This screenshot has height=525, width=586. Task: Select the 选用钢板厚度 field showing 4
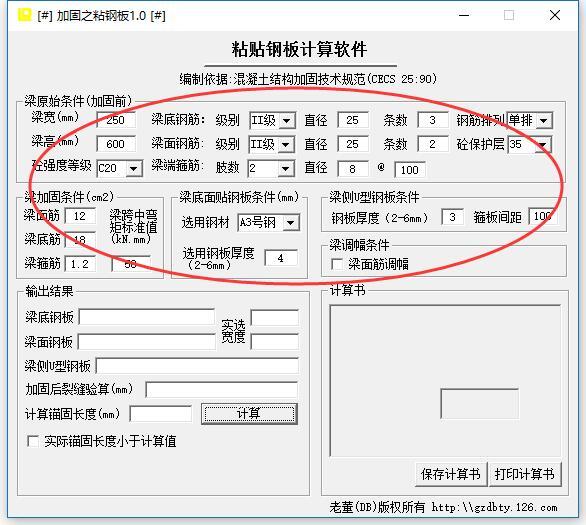[281, 258]
